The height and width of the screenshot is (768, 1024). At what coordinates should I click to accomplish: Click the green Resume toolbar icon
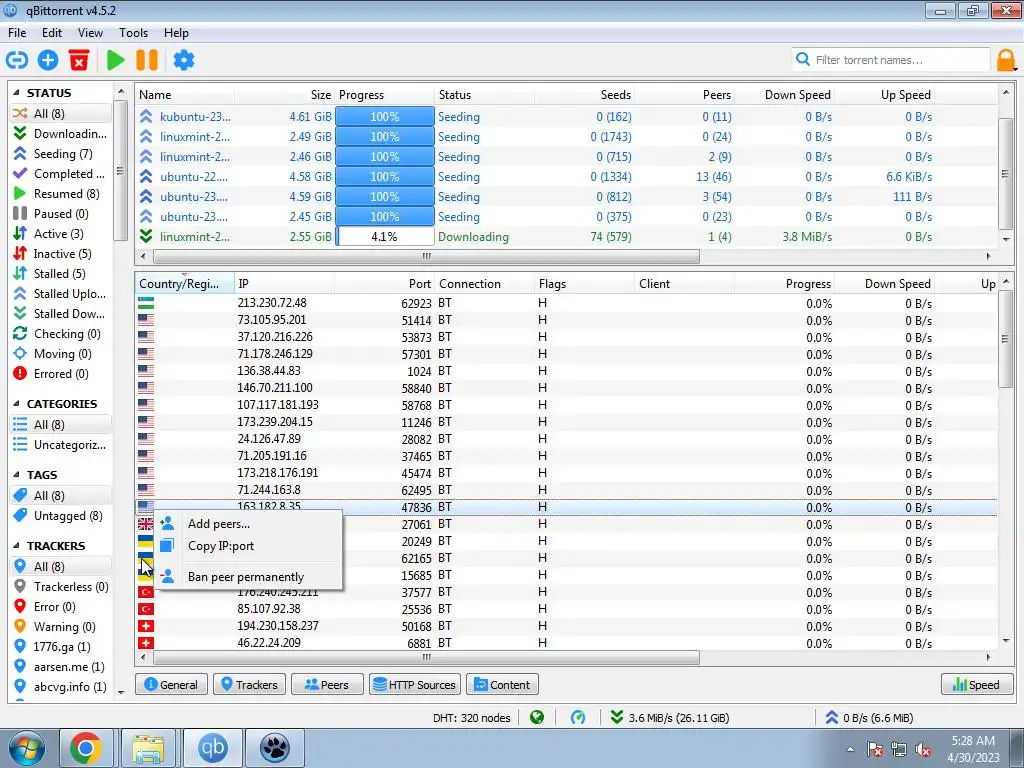(116, 60)
